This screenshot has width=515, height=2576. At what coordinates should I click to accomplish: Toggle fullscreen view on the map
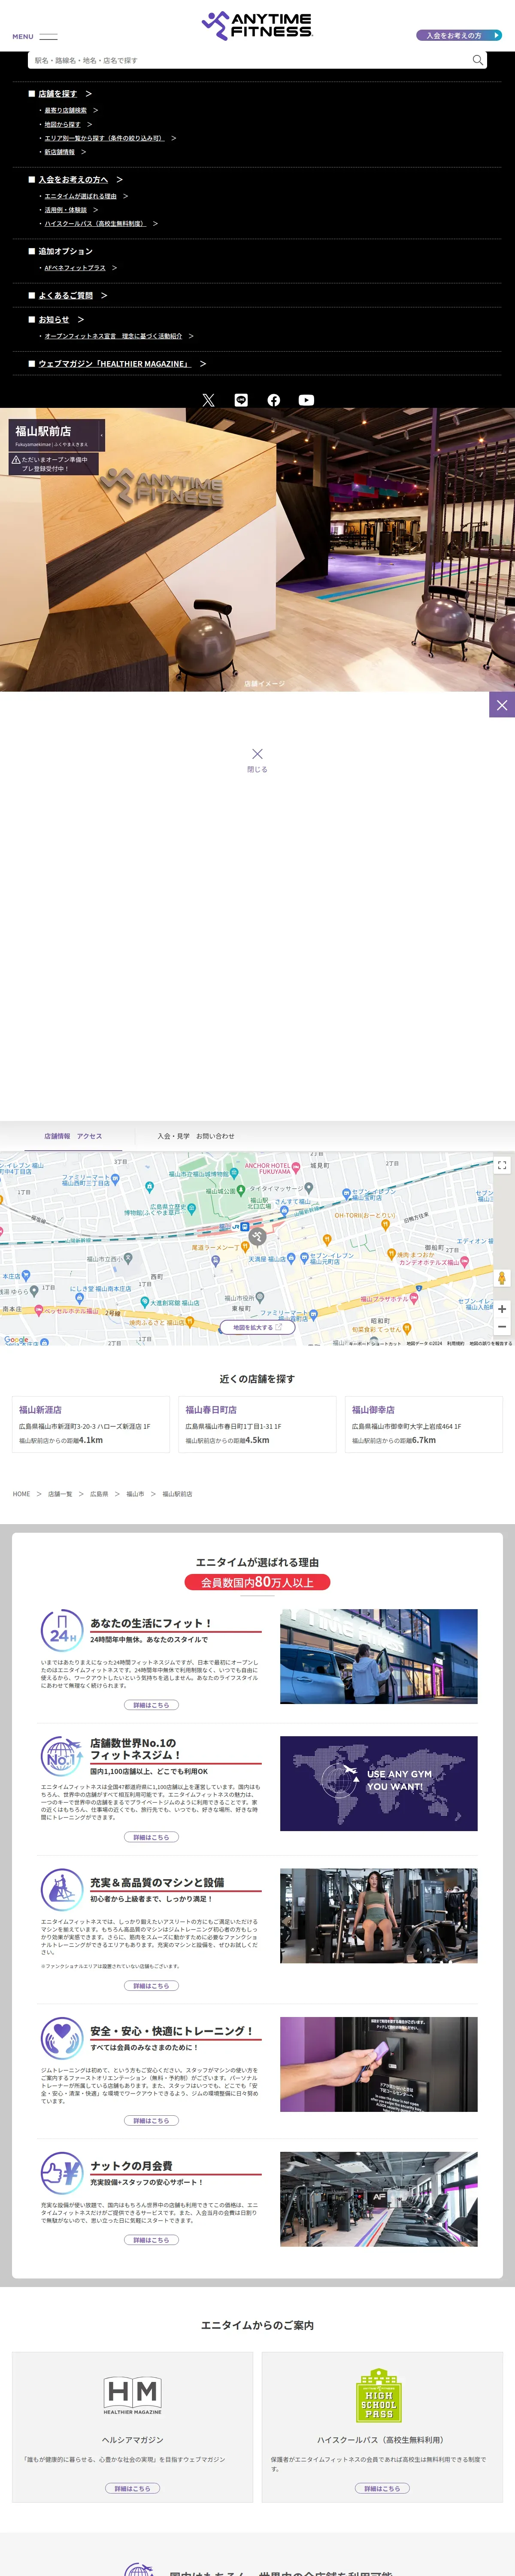click(502, 1165)
